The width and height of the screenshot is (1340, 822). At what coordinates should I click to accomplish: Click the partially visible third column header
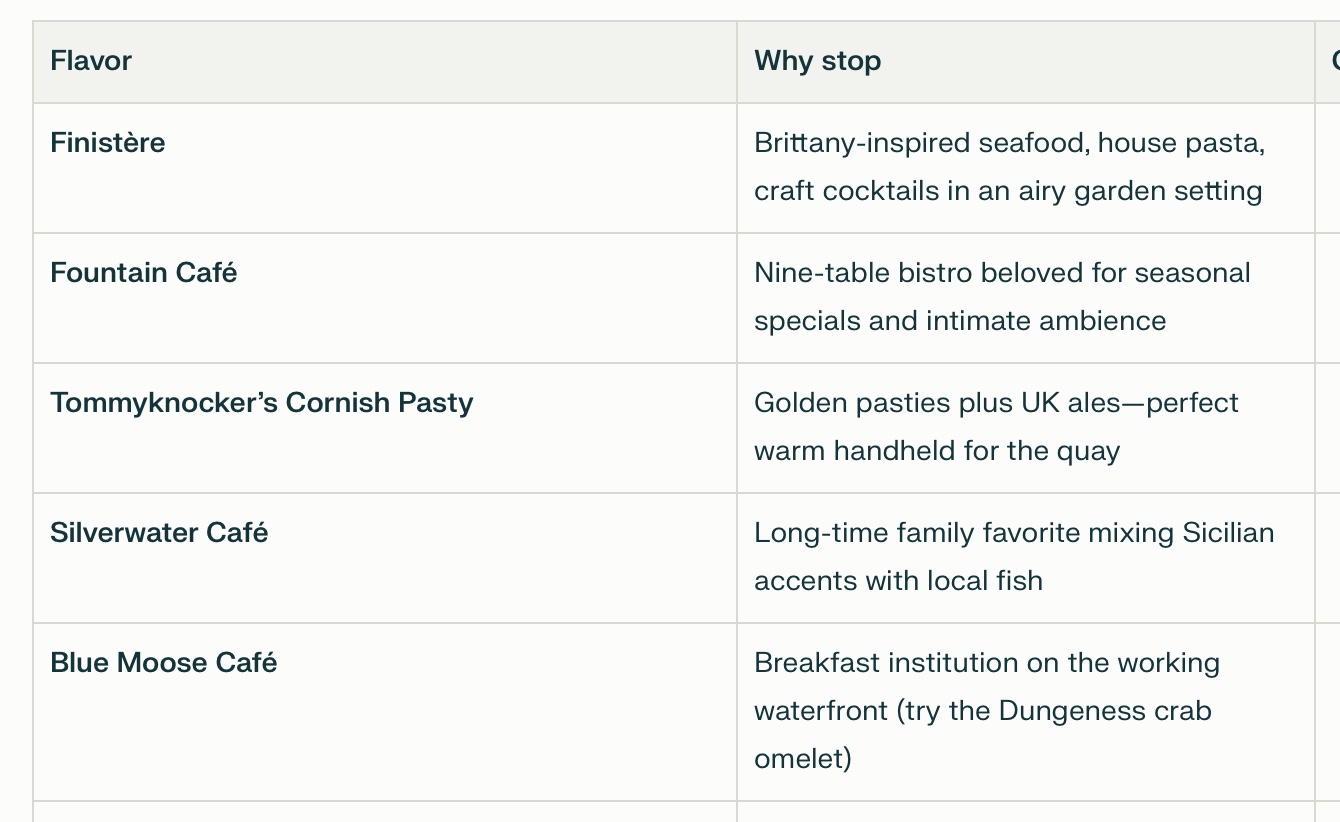click(1334, 61)
